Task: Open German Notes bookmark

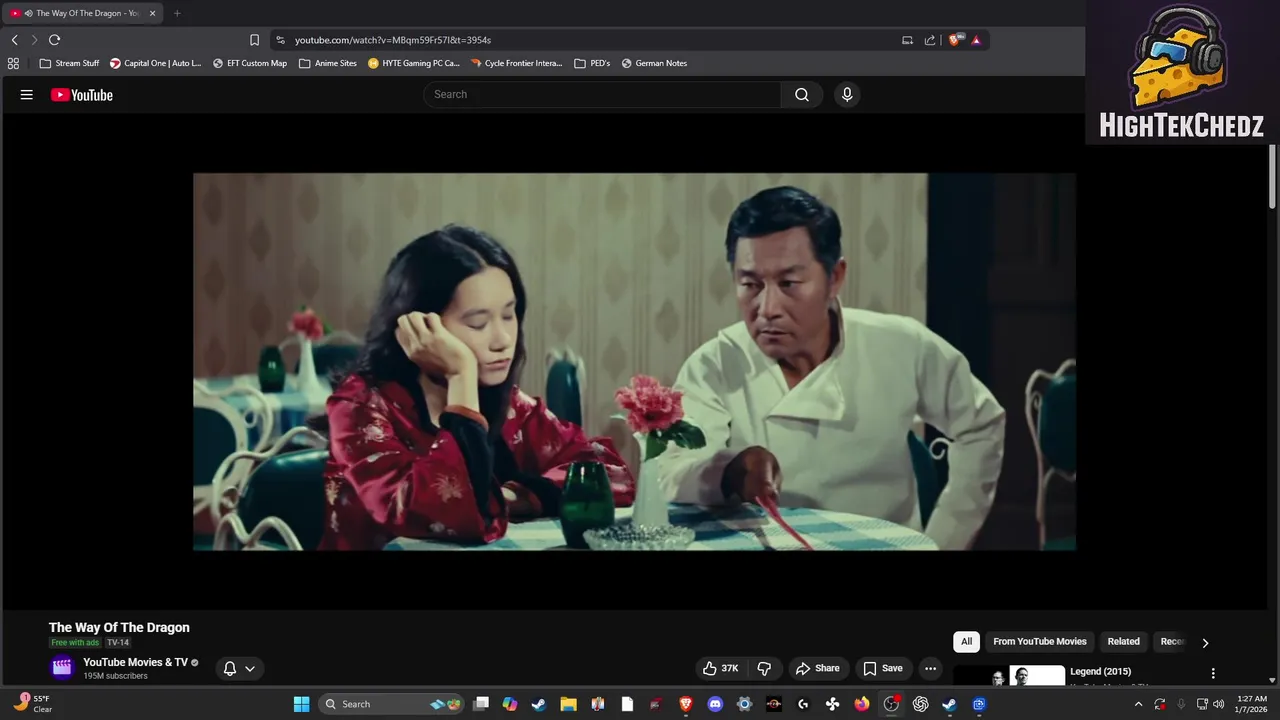Action: click(x=654, y=63)
